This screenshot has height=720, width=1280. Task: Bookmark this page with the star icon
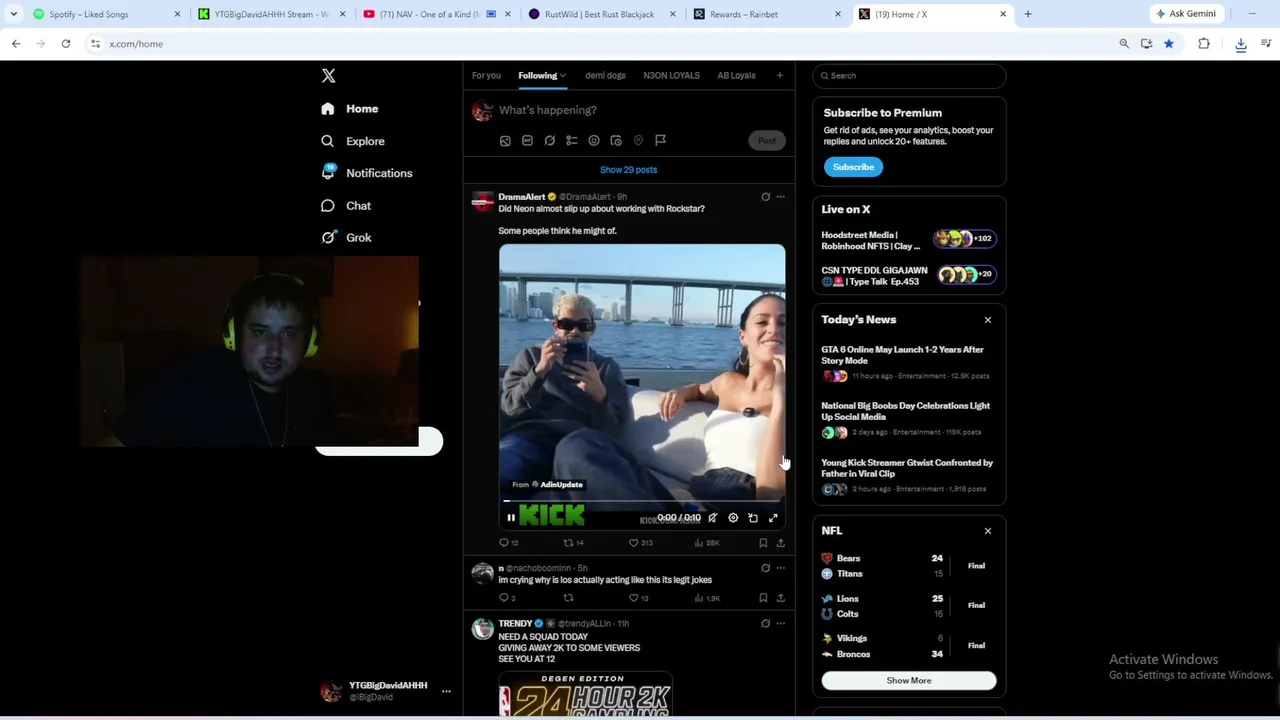click(1168, 44)
